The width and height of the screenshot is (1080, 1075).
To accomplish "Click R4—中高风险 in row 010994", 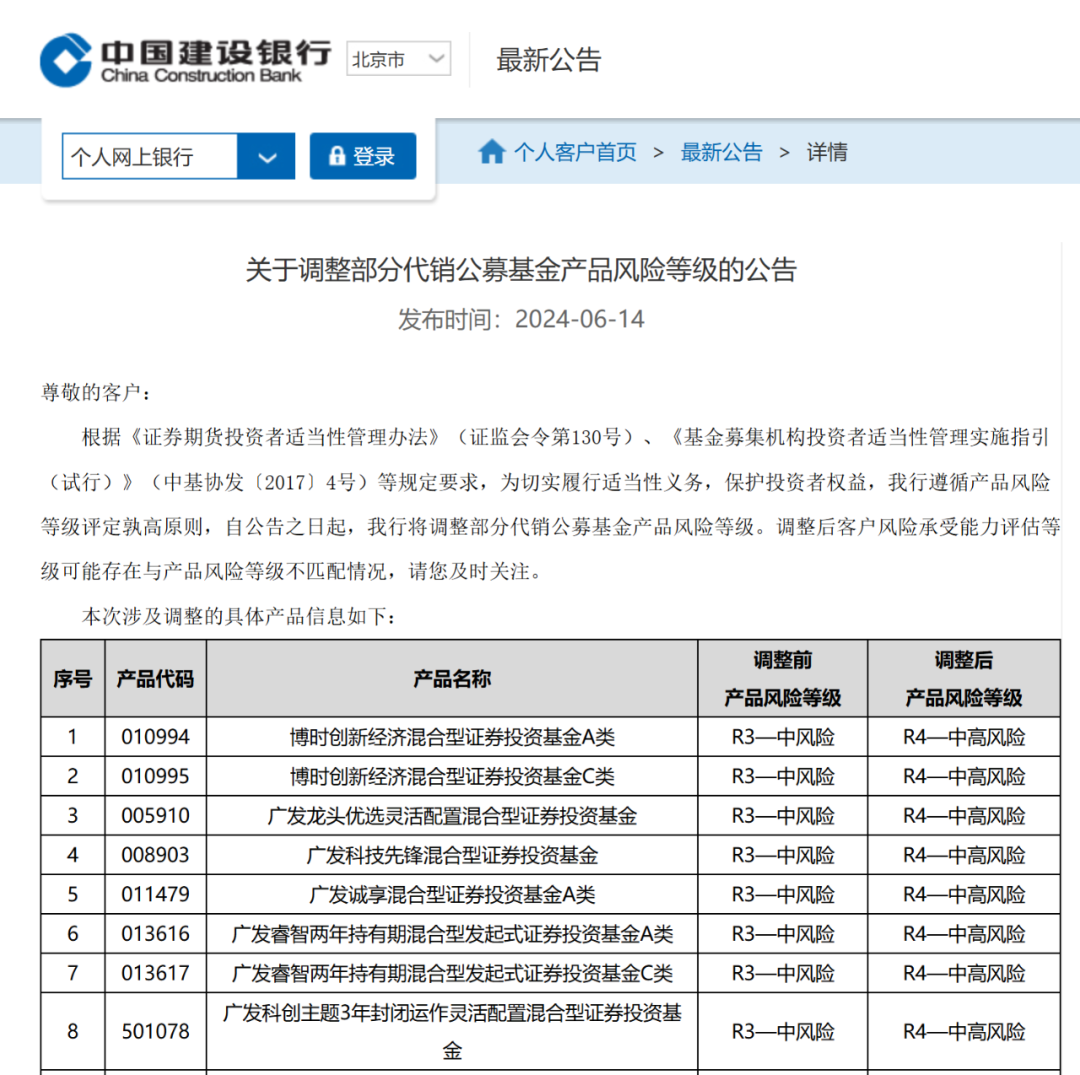I will point(964,737).
